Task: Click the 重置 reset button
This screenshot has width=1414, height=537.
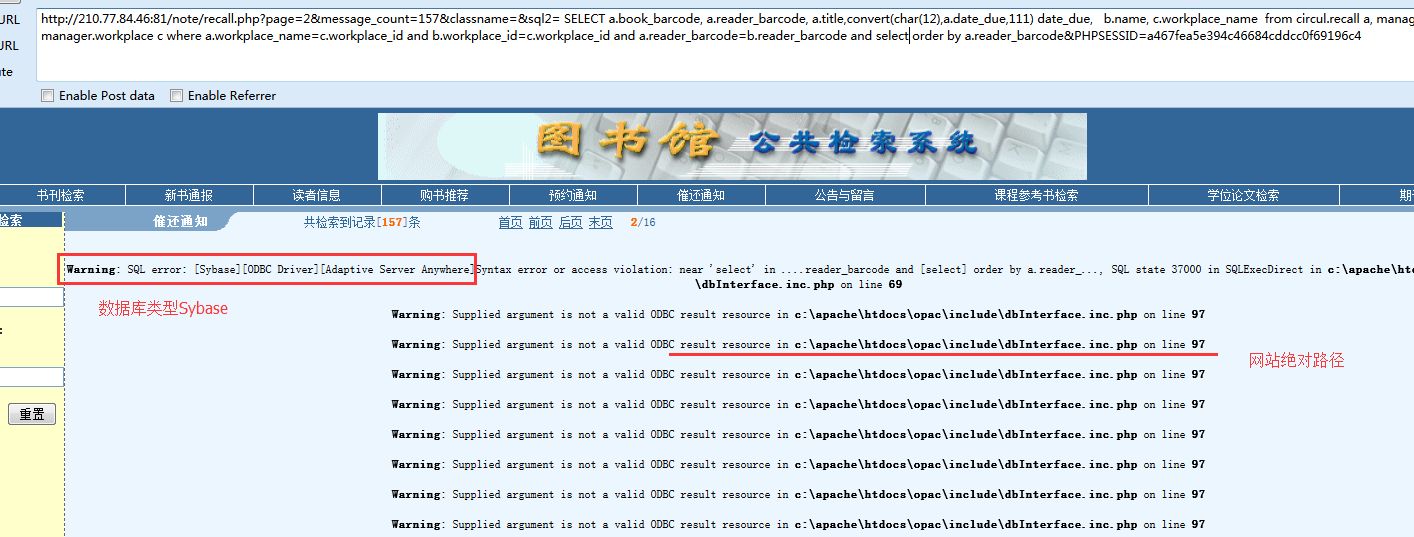Action: coord(32,414)
